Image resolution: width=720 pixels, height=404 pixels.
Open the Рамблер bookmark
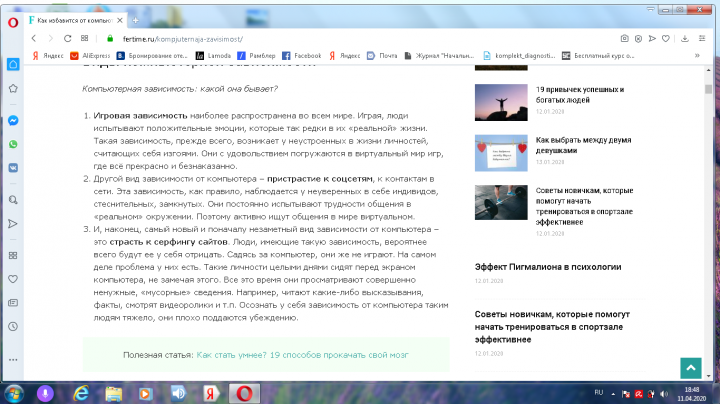(256, 56)
